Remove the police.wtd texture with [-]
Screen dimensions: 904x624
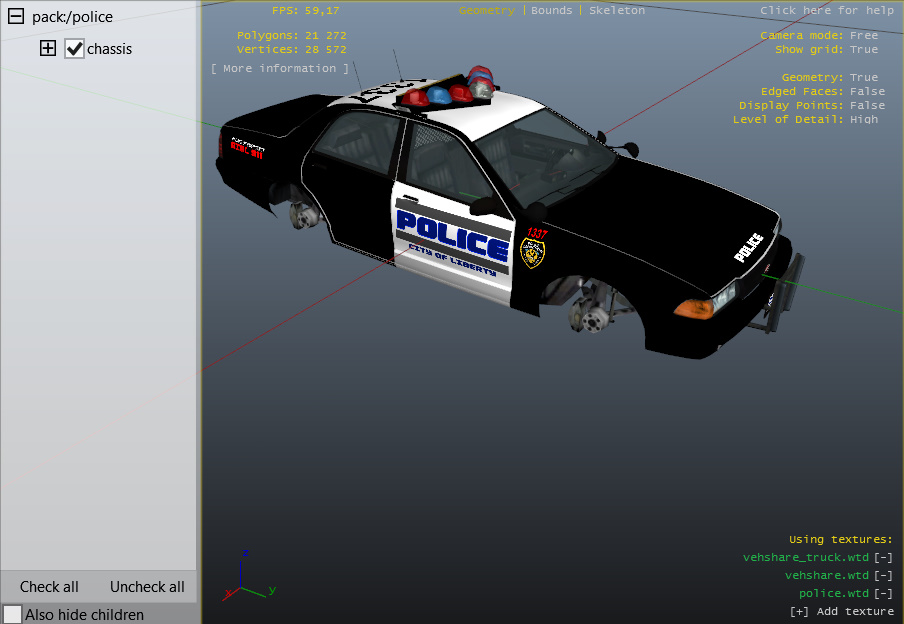[x=883, y=593]
